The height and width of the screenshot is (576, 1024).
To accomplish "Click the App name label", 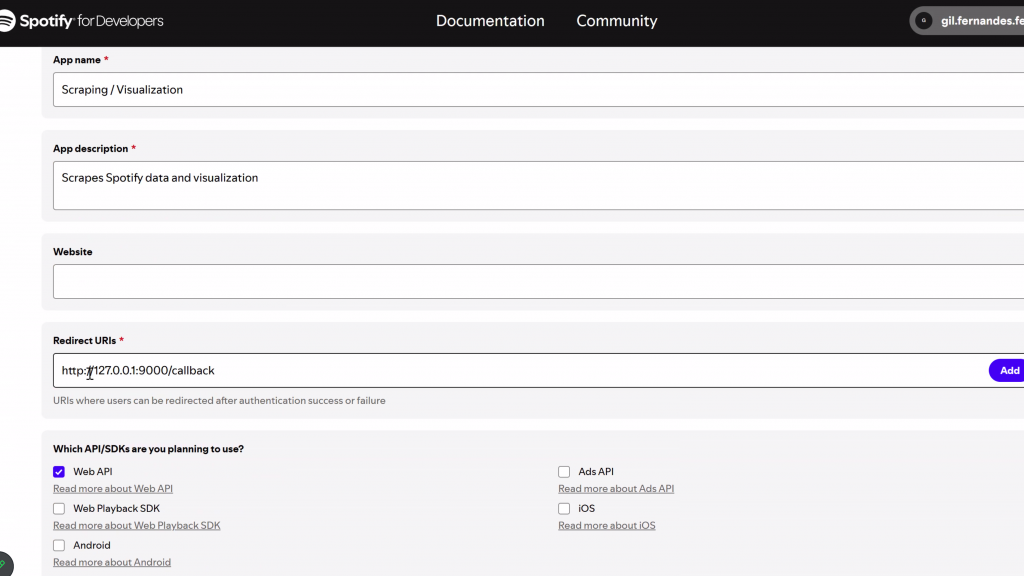I will [x=76, y=59].
